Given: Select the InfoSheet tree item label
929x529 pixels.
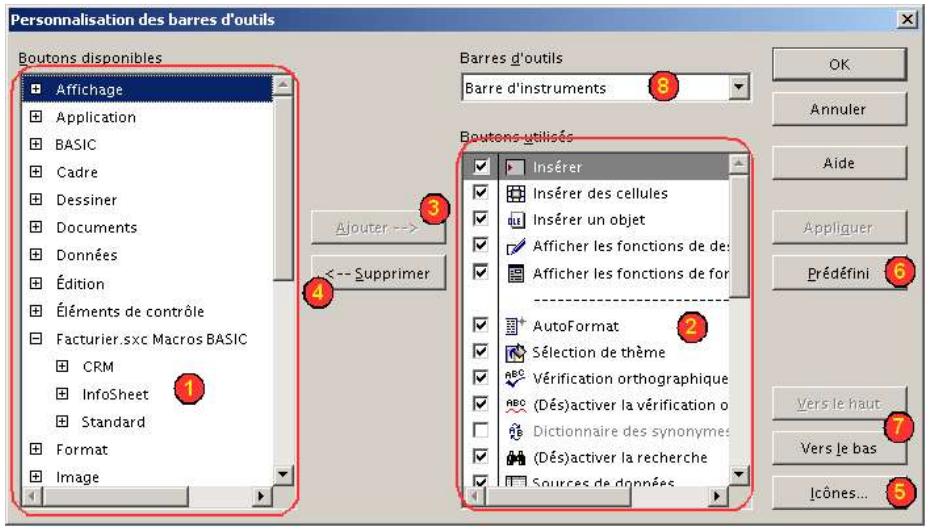Looking at the screenshot, I should pyautogui.click(x=115, y=394).
